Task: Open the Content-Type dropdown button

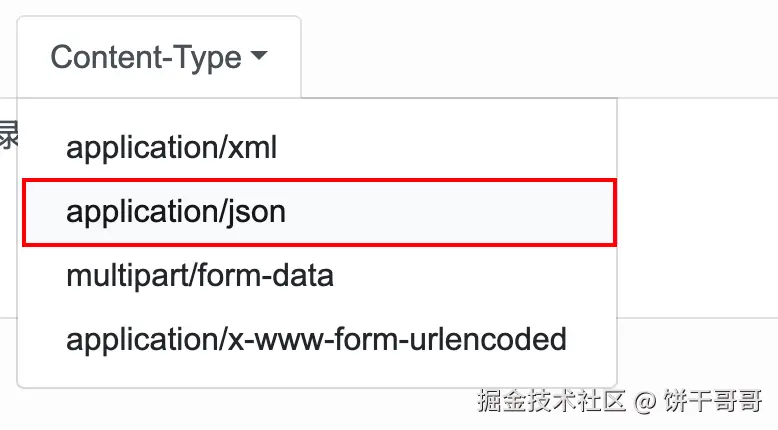Action: pyautogui.click(x=159, y=57)
